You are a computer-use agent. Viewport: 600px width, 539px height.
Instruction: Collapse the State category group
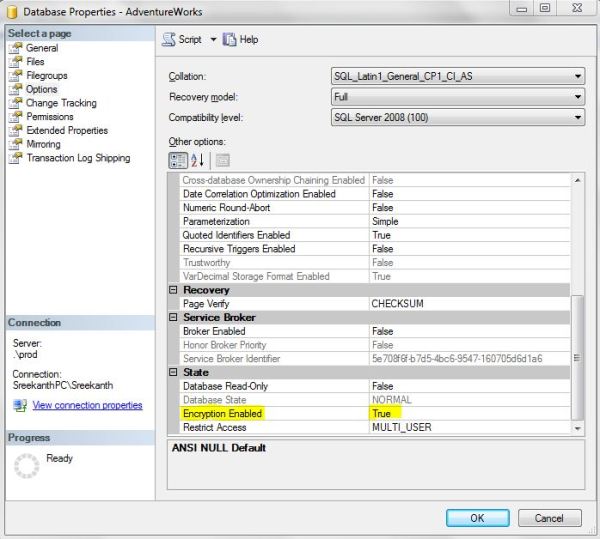click(x=173, y=373)
